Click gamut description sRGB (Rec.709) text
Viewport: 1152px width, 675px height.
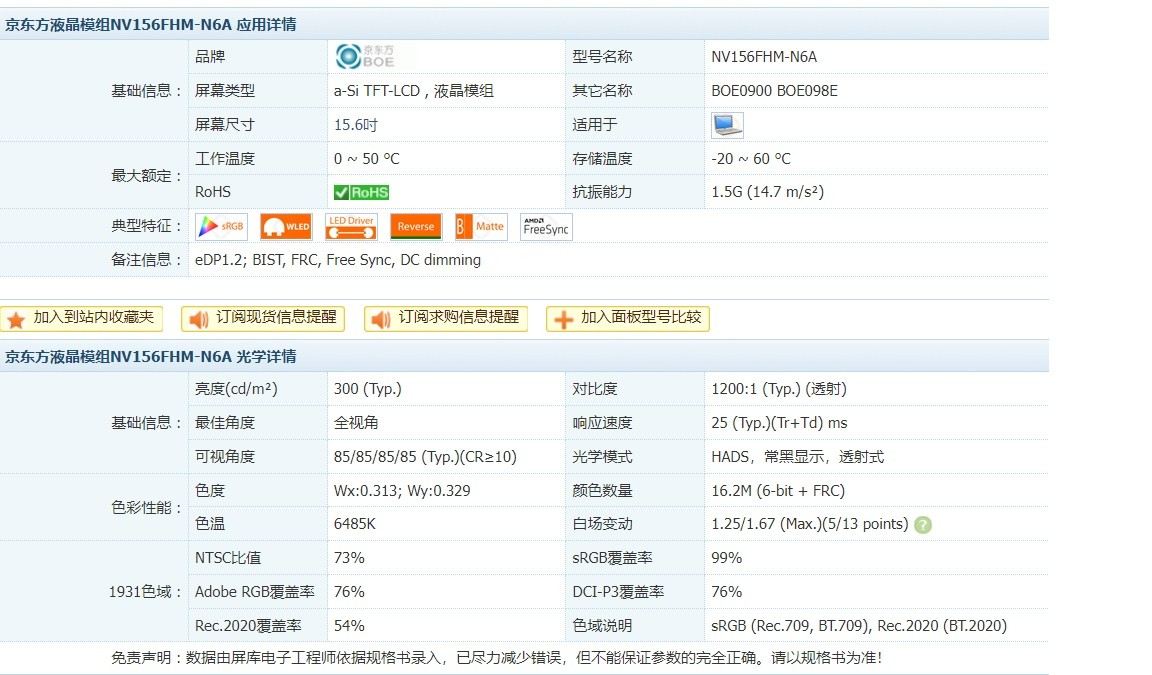pos(859,626)
